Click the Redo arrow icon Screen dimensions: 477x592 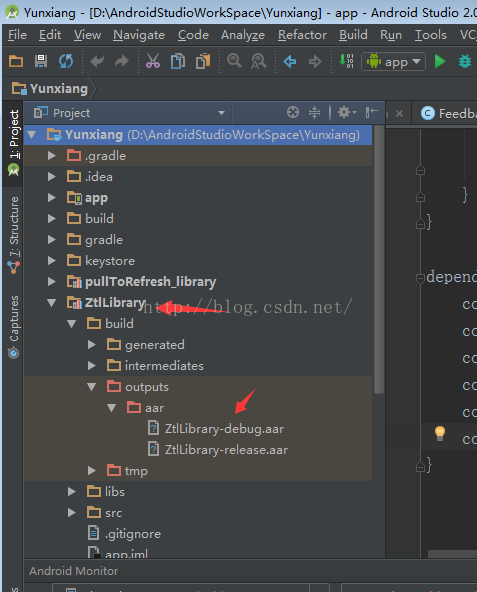tap(122, 61)
